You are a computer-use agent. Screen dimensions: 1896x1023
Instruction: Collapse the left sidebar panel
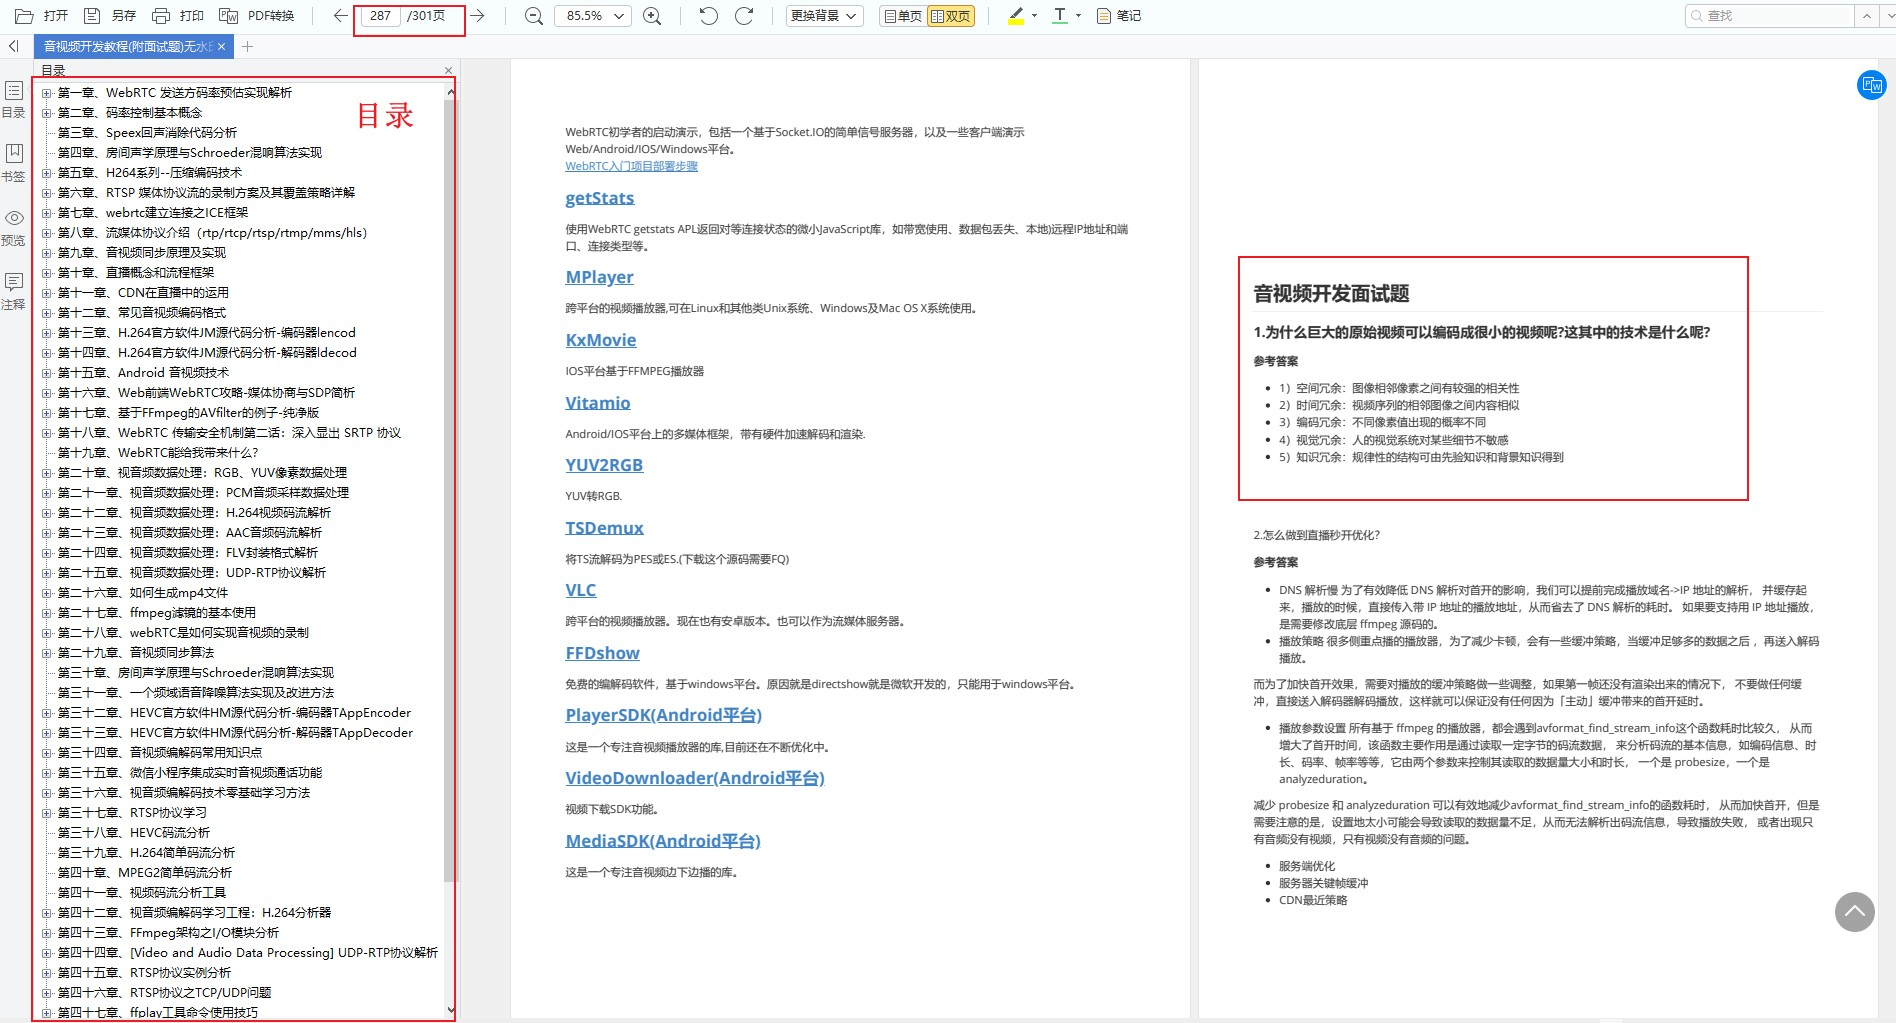point(13,46)
